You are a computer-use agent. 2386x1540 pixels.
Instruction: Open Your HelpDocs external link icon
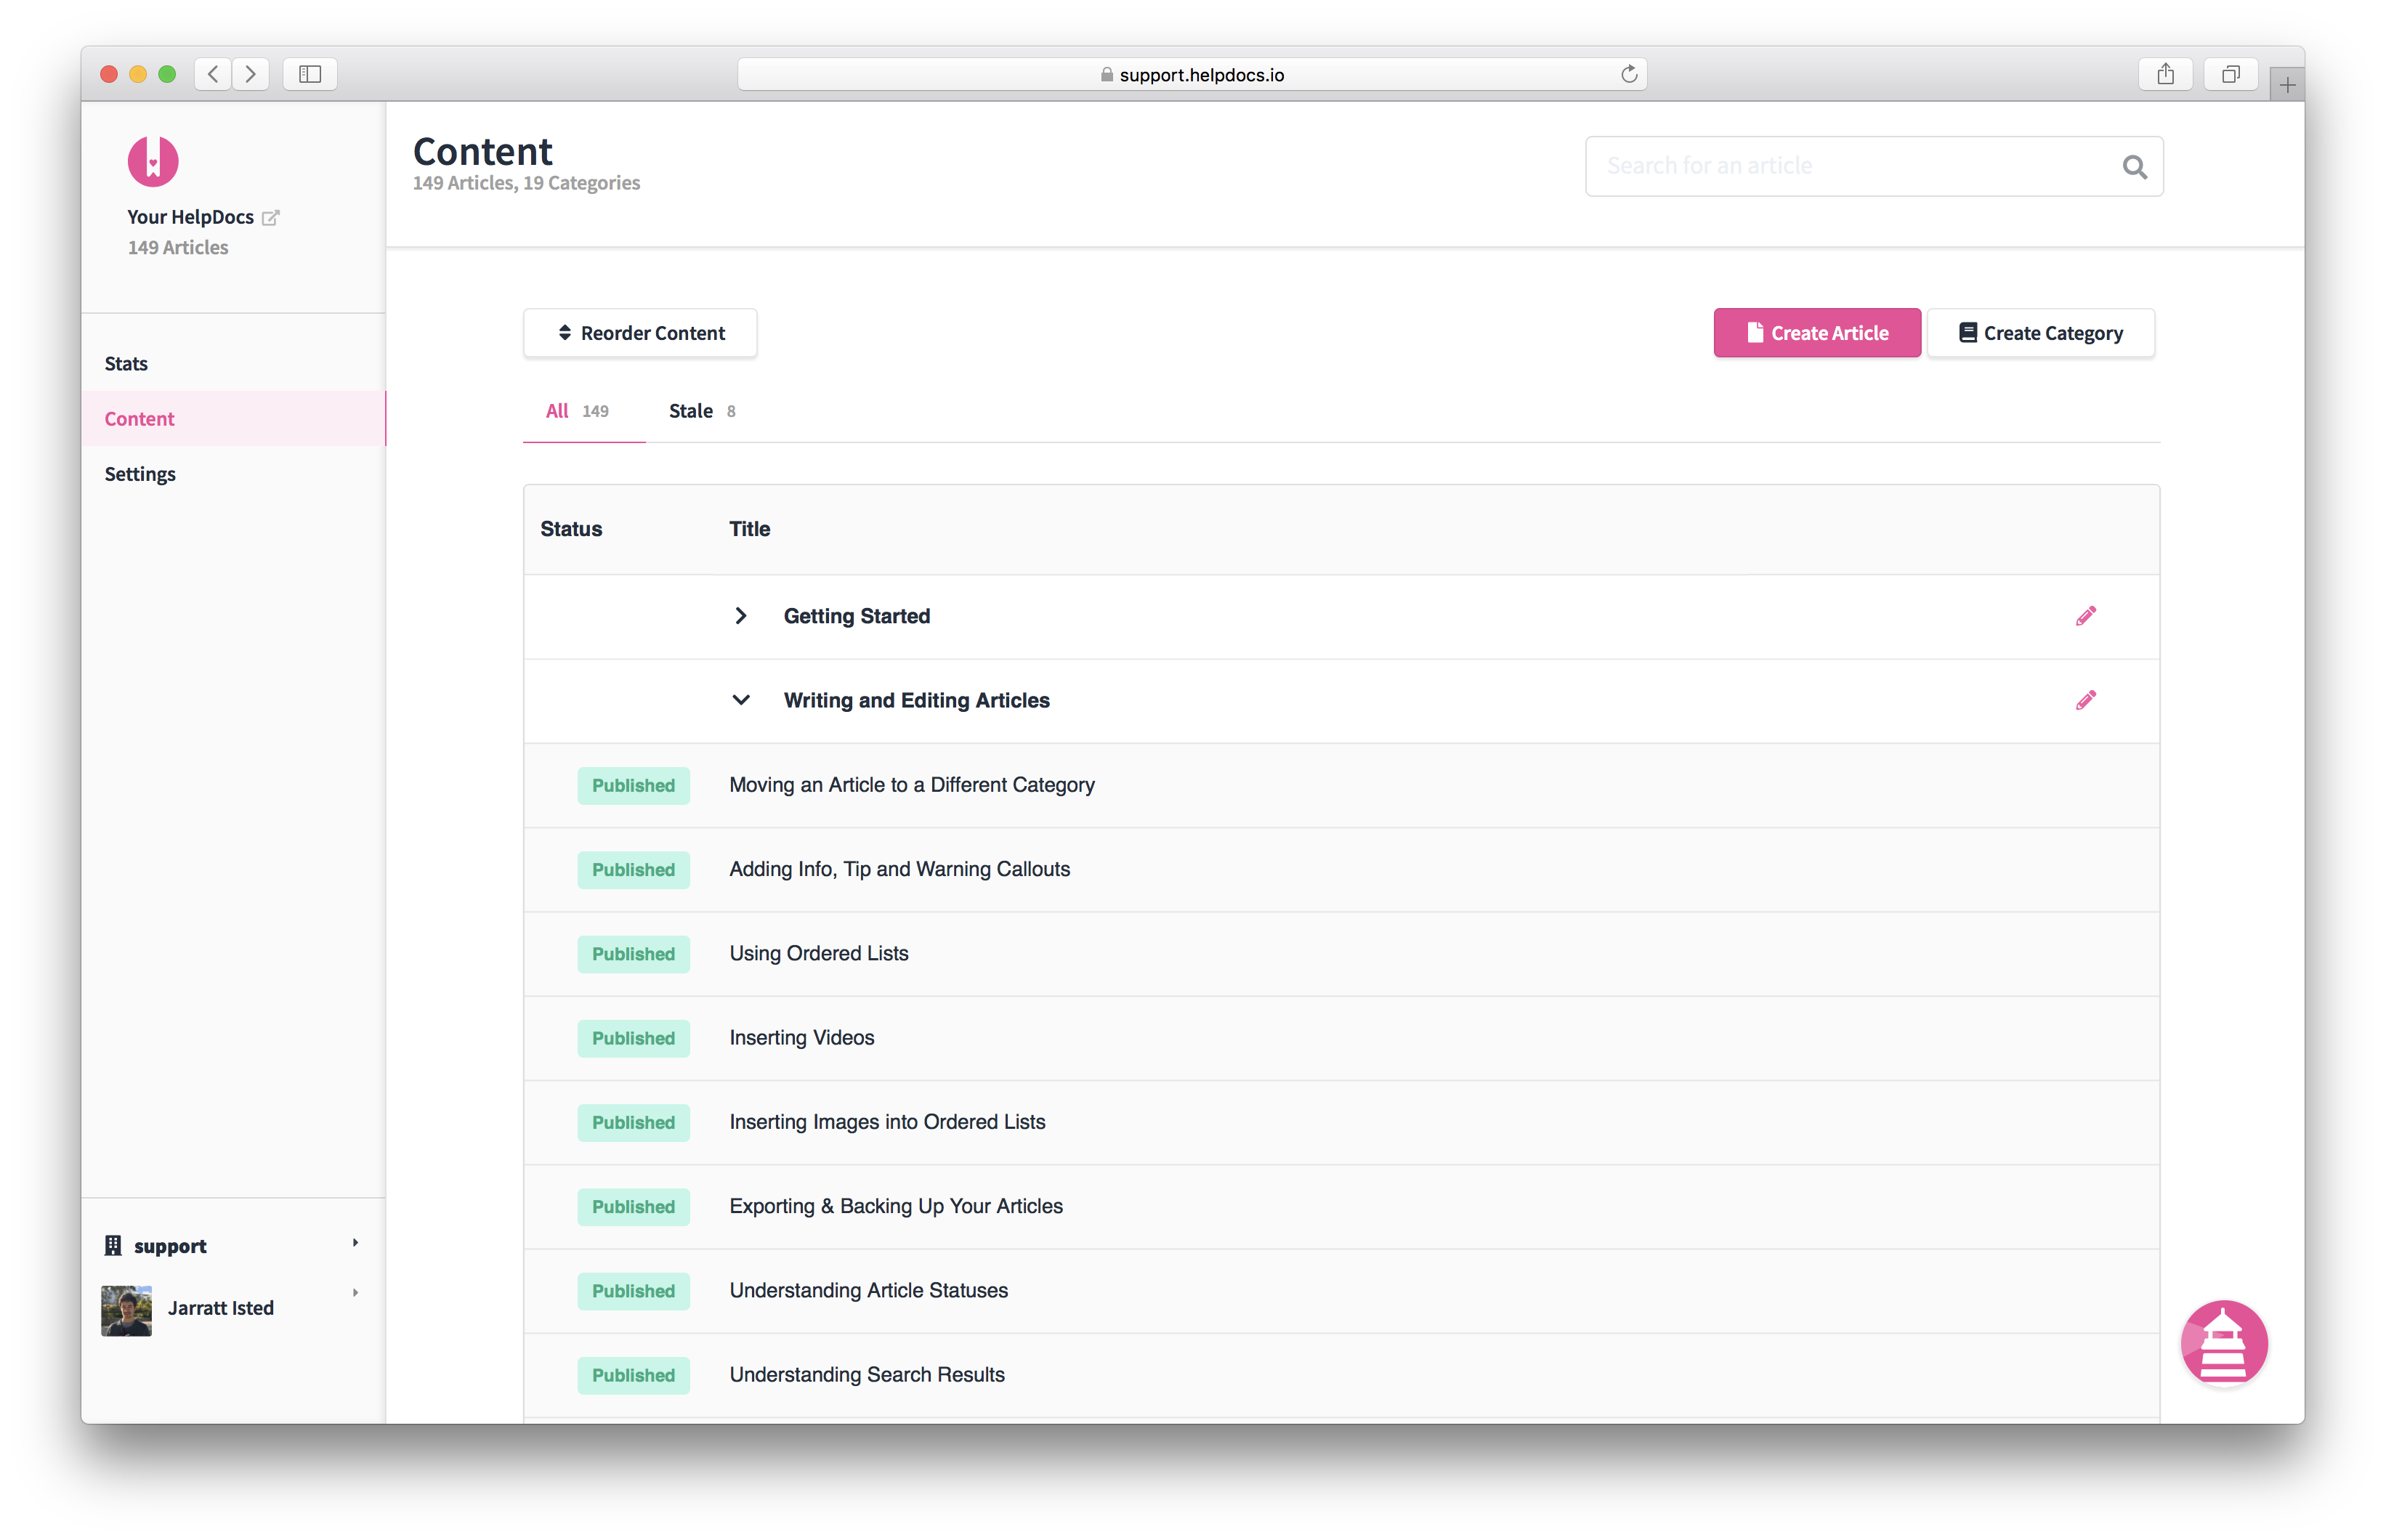pyautogui.click(x=270, y=217)
